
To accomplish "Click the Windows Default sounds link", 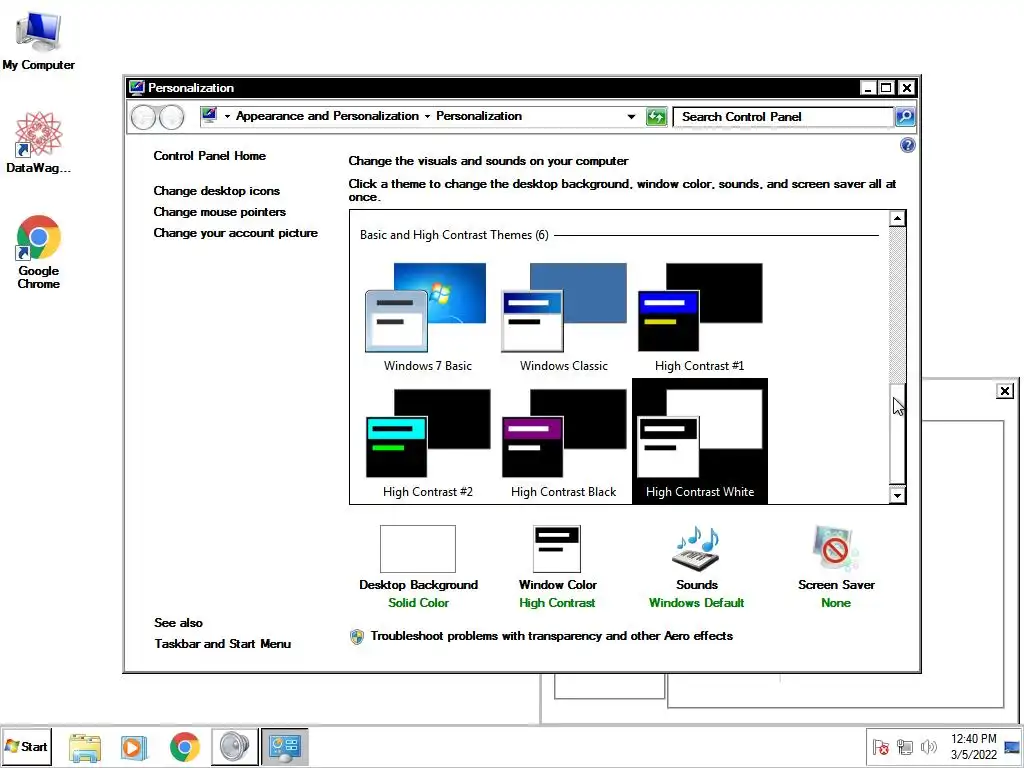I will tap(697, 603).
